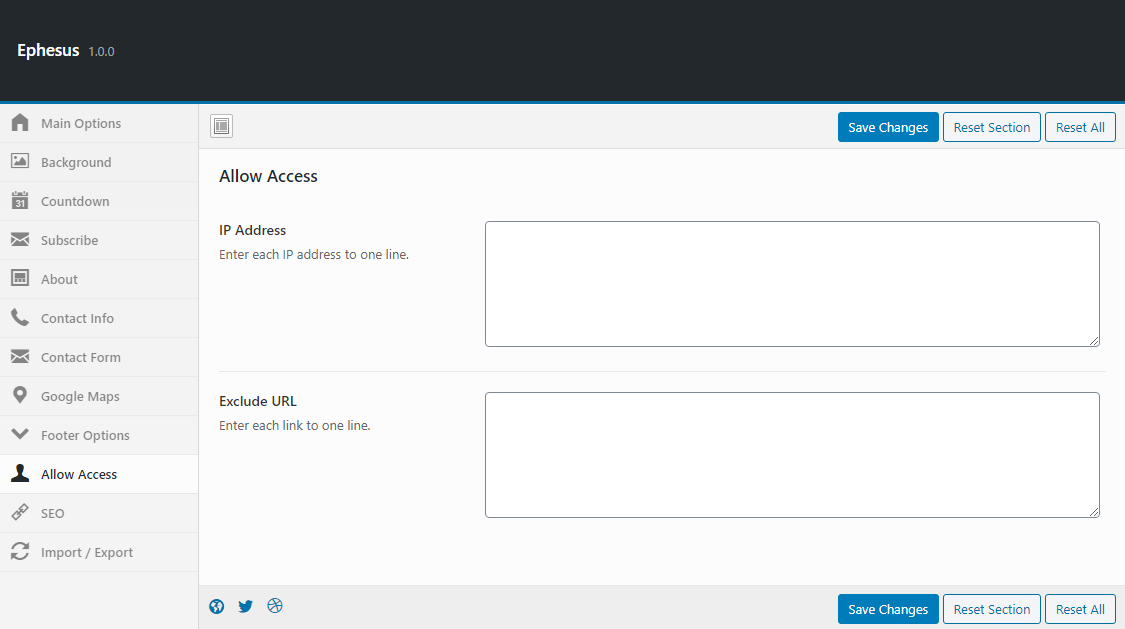
Task: Click the Import / Export refresh icon
Action: coord(20,552)
